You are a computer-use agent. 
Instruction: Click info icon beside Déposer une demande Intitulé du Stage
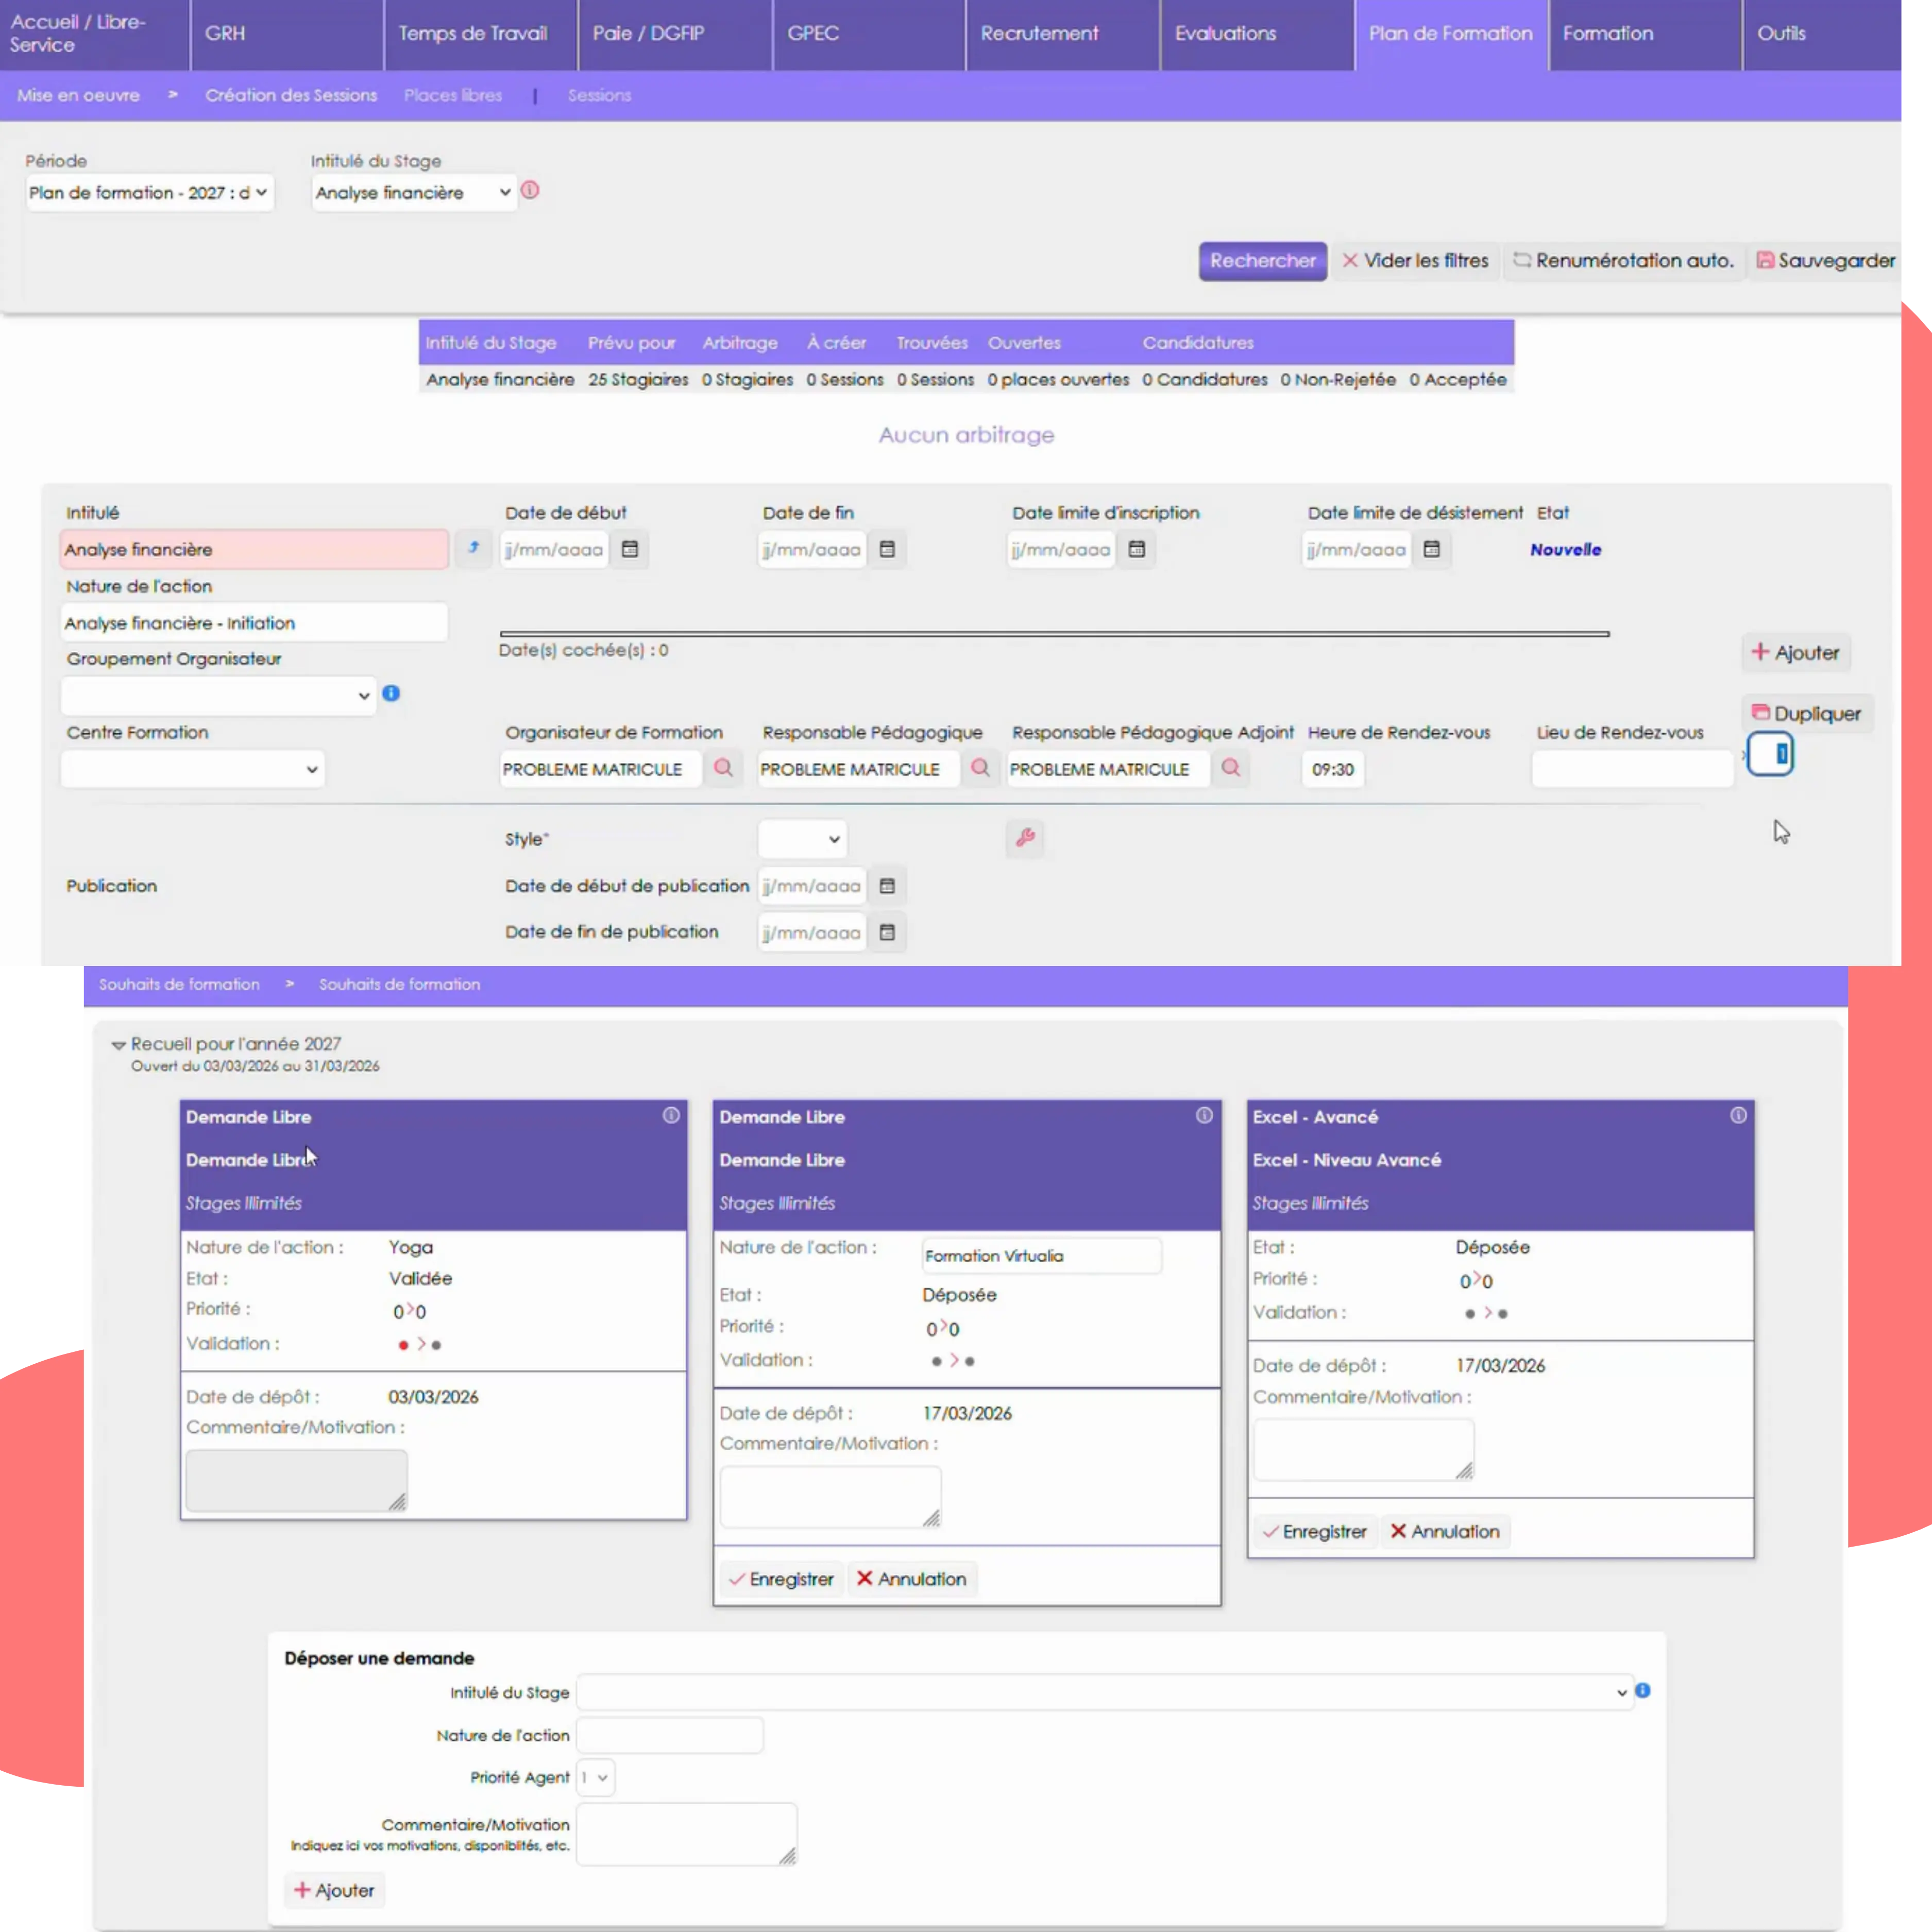(1642, 1690)
